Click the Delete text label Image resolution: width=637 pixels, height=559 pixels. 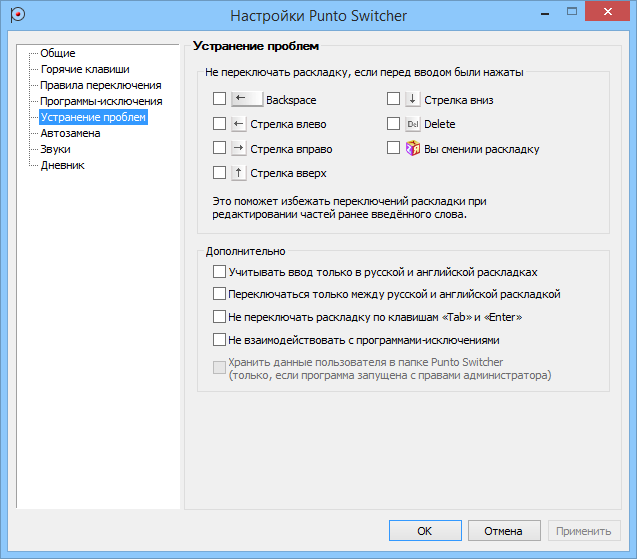click(440, 124)
